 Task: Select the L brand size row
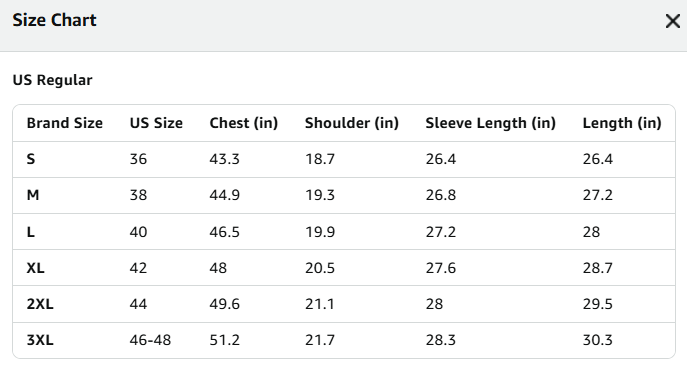pos(344,232)
